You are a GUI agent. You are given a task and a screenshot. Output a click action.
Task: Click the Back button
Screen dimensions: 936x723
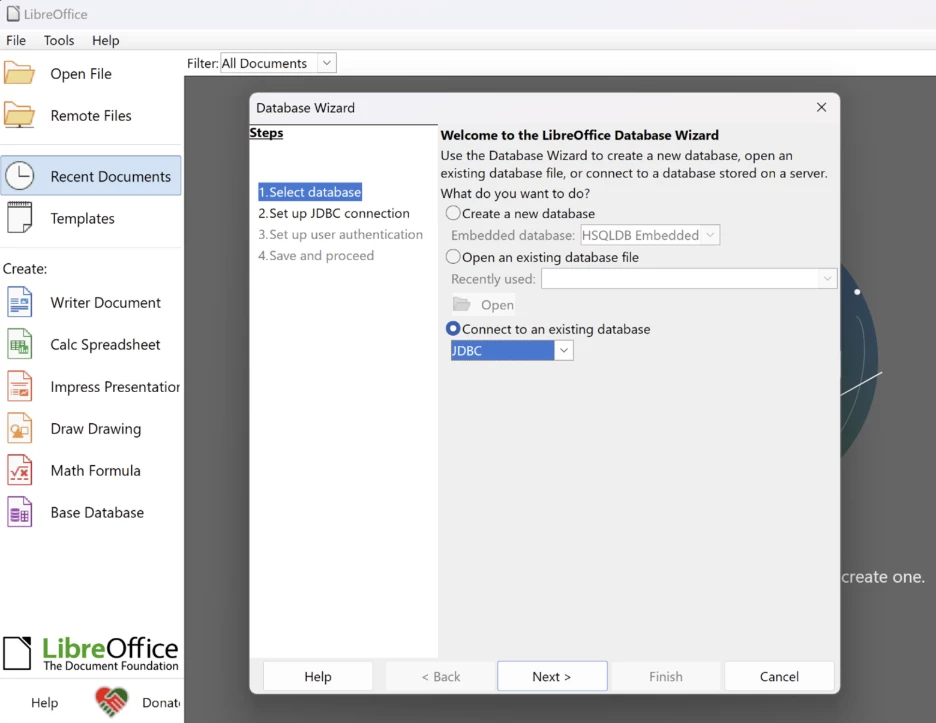click(x=441, y=676)
